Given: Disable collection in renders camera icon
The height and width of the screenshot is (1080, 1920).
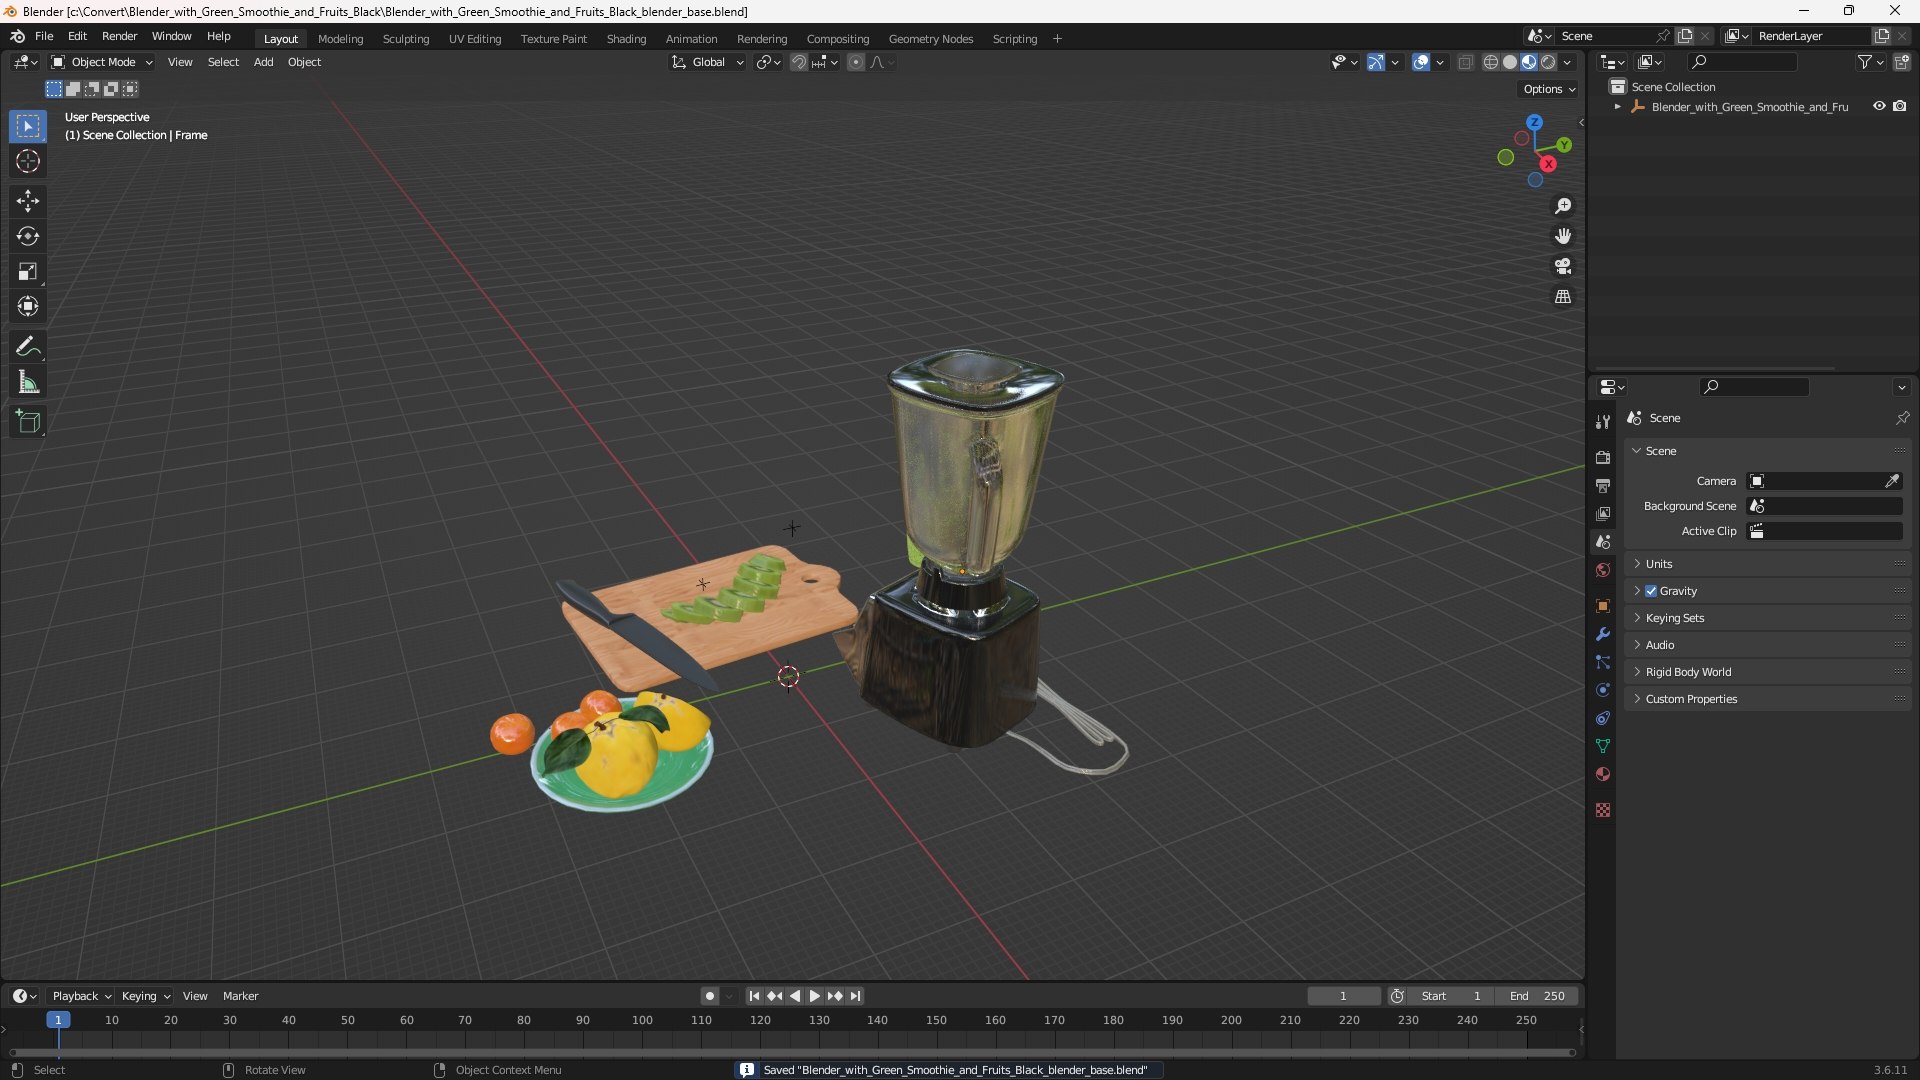Looking at the screenshot, I should [1900, 106].
